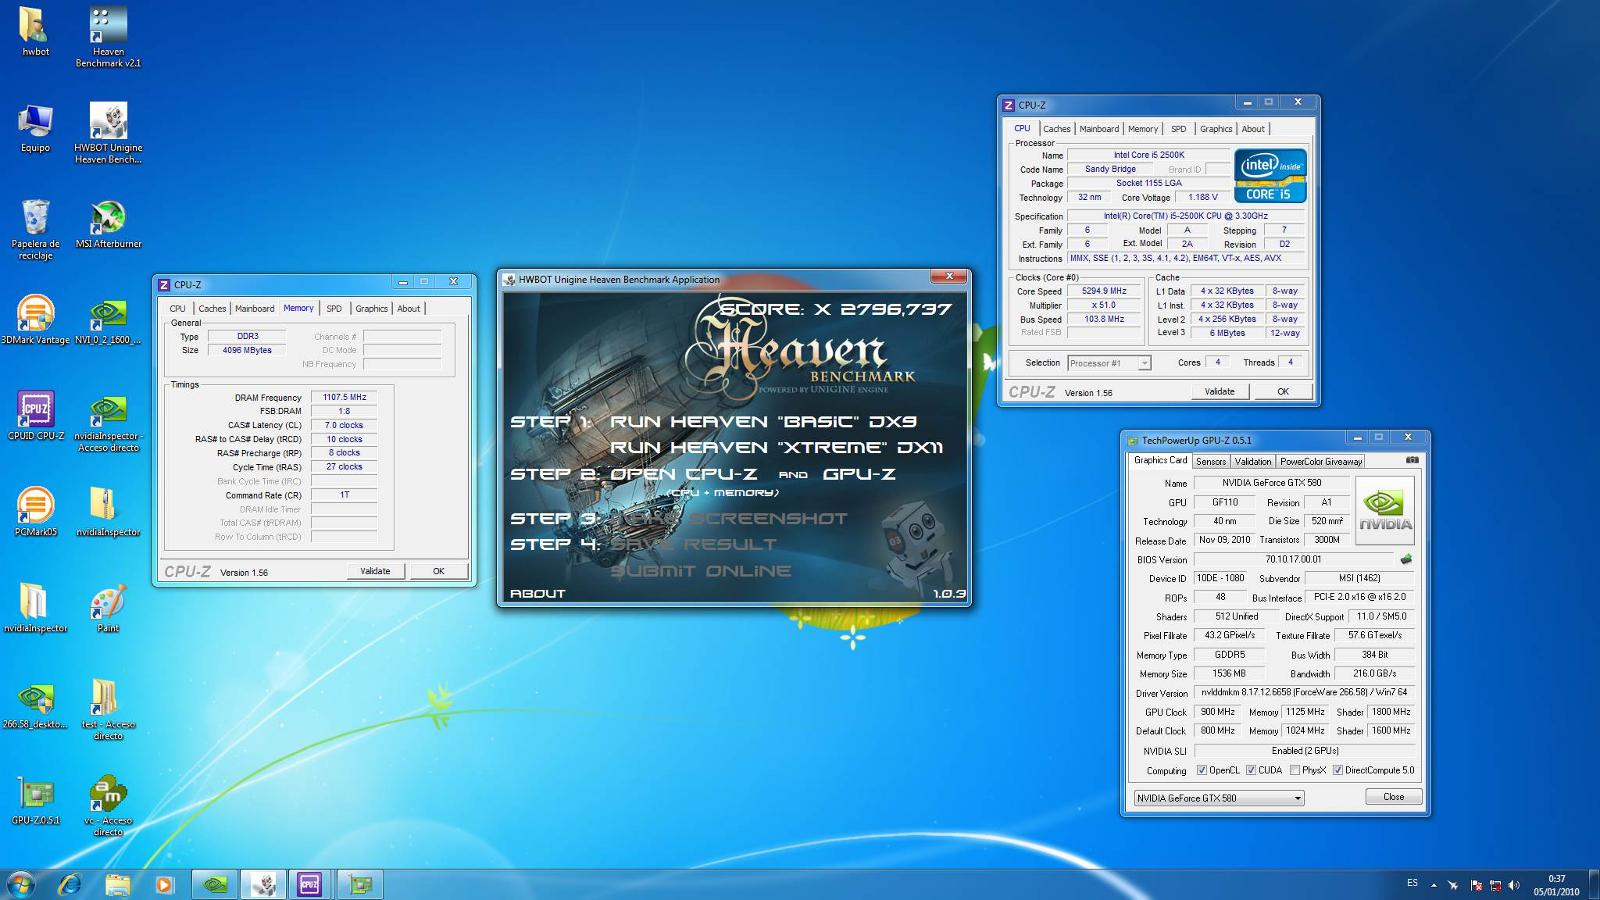The width and height of the screenshot is (1600, 900).
Task: Click the taskbar clock showing 0:37
Action: tap(1557, 885)
